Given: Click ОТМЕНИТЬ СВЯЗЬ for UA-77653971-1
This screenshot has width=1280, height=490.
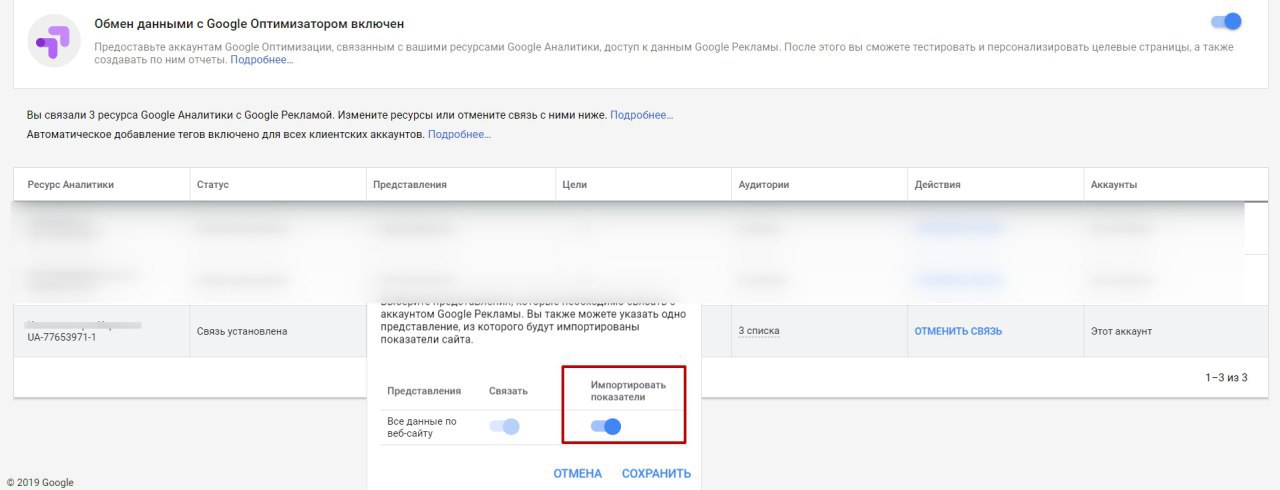Looking at the screenshot, I should 958,331.
